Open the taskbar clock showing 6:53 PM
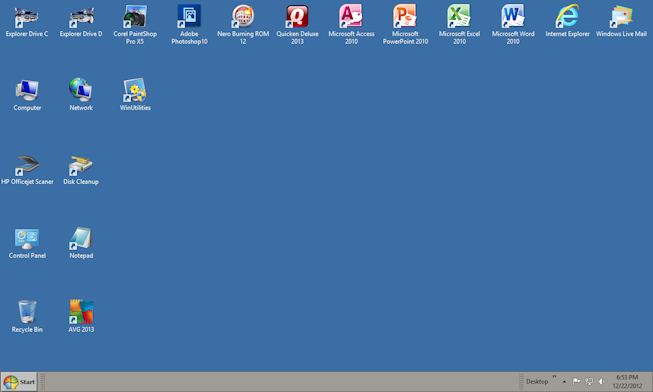Screen dimensions: 653x392 point(627,382)
